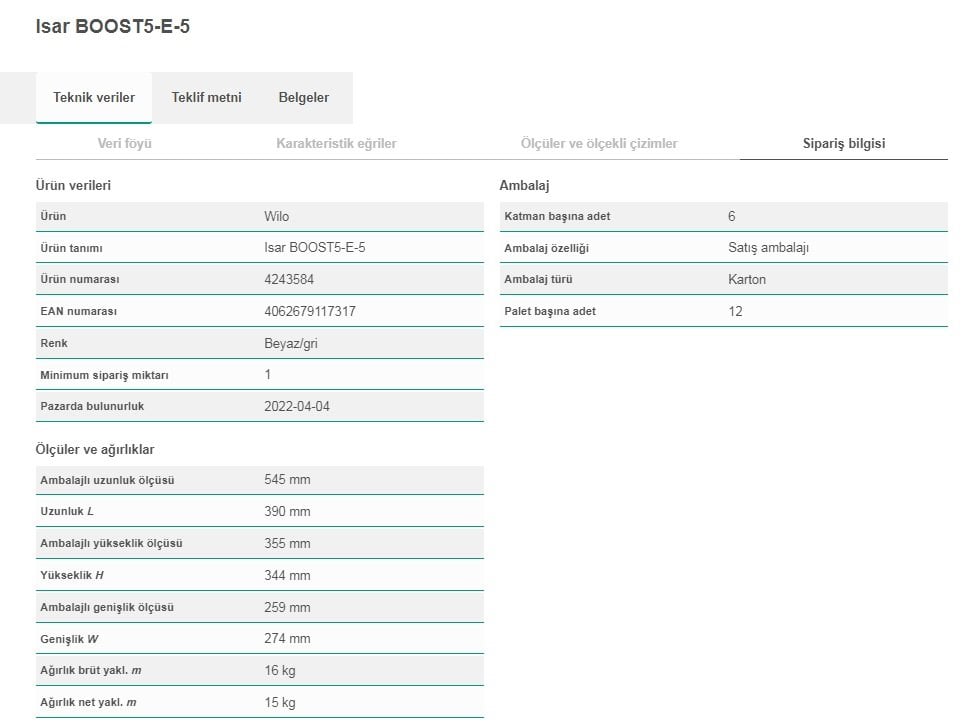Click the Ağırlık net yakl. m label
Viewport: 966px width, 726px height.
89,703
